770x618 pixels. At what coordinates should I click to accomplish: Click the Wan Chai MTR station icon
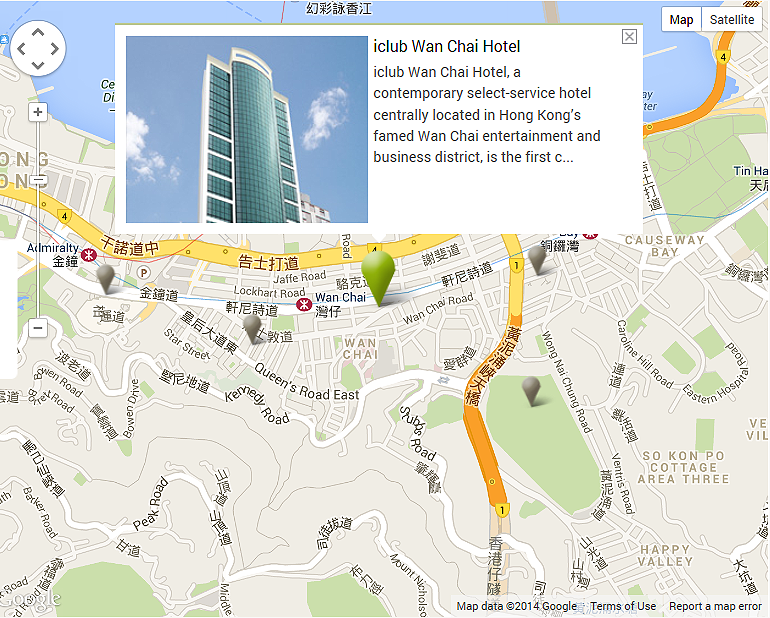(304, 305)
